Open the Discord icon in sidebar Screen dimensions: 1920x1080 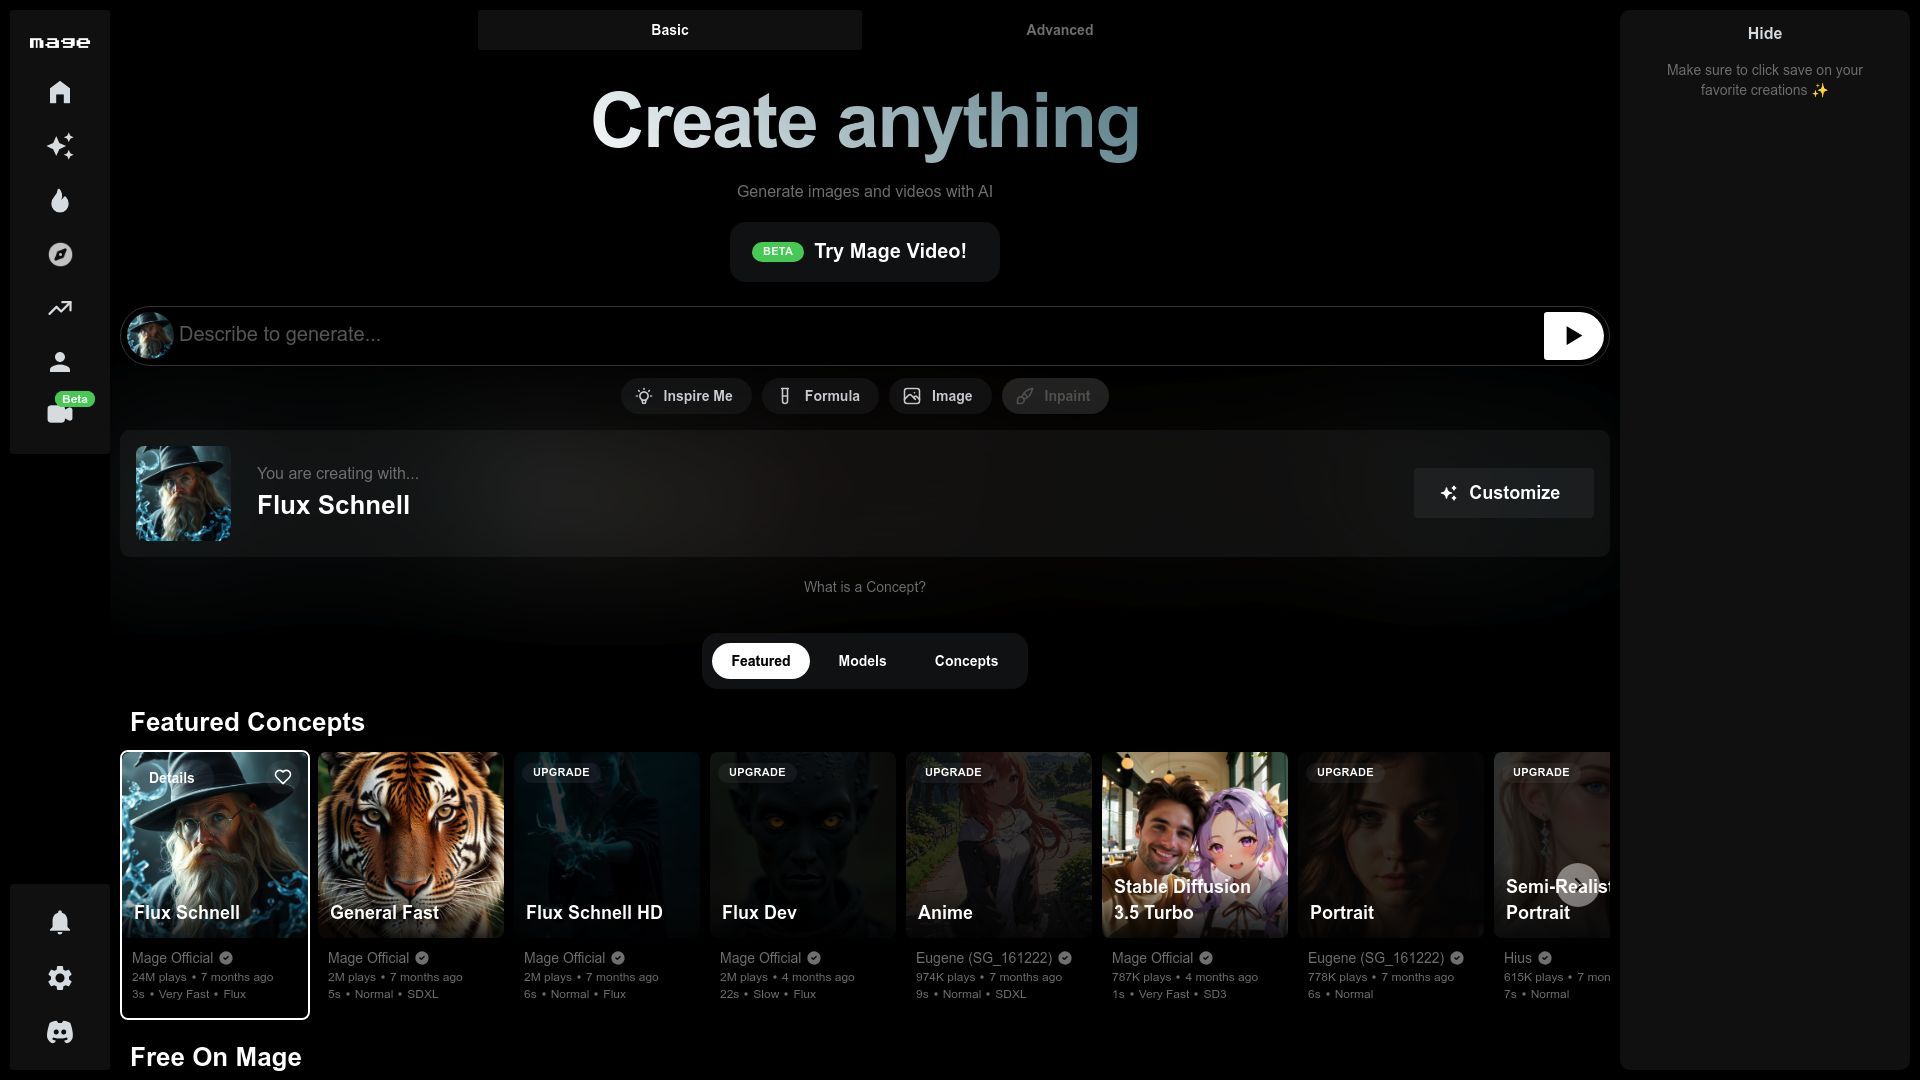point(60,1032)
